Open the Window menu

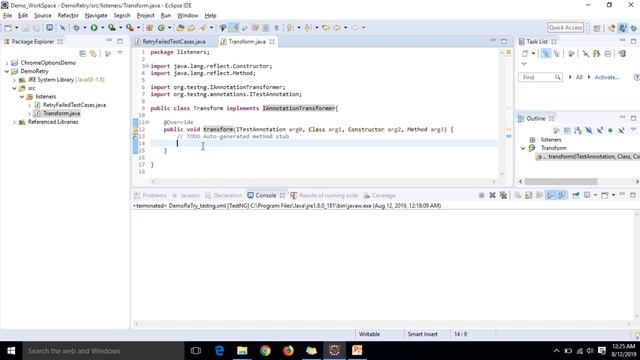(187, 16)
